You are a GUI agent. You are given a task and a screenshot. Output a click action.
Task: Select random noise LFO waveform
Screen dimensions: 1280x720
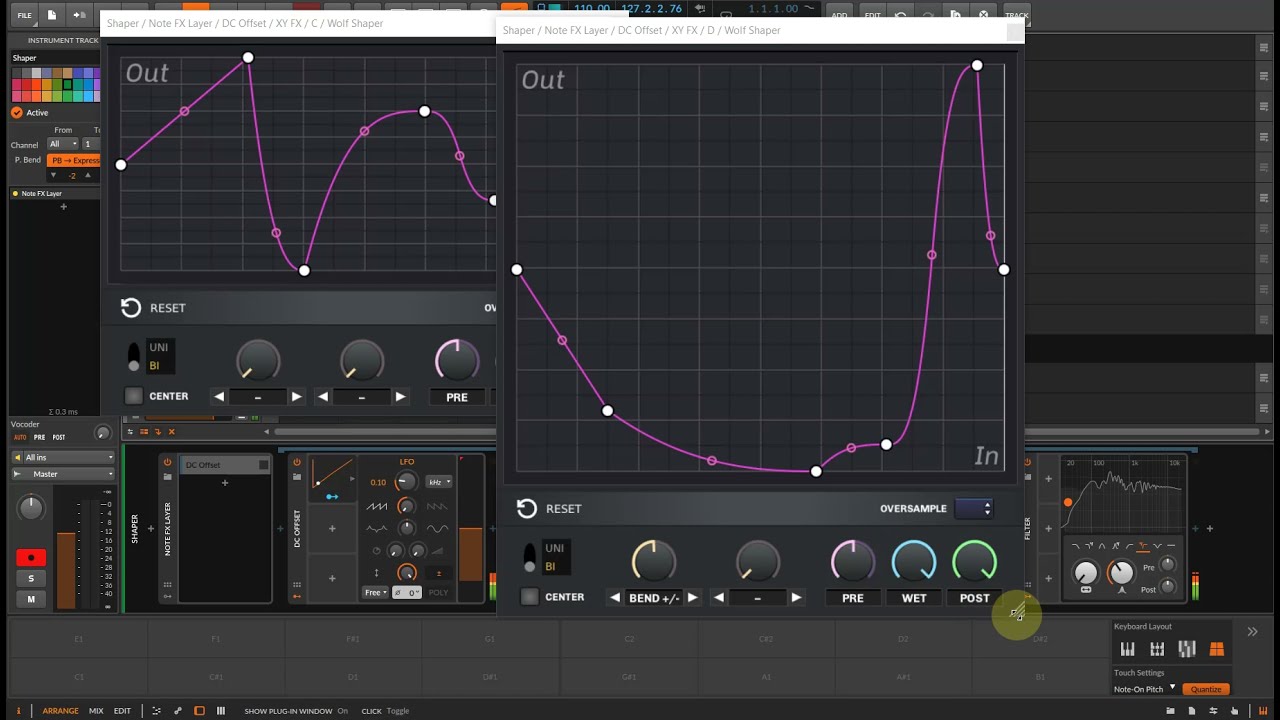(x=377, y=528)
